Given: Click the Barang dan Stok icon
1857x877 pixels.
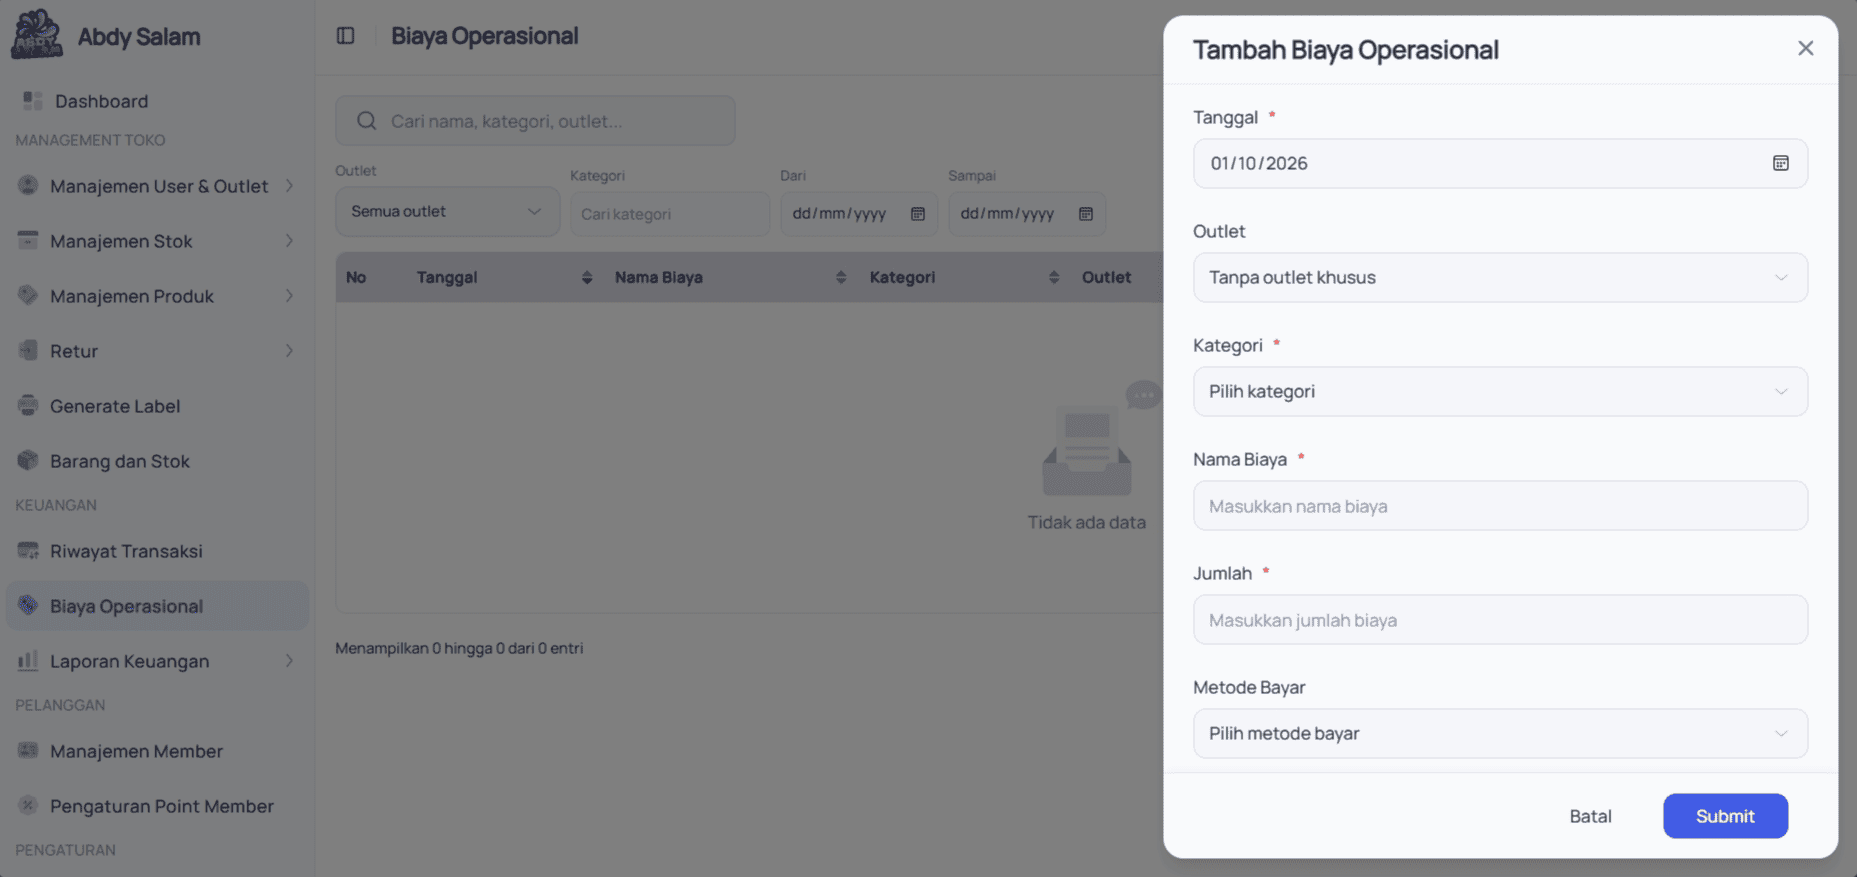Looking at the screenshot, I should click(28, 460).
